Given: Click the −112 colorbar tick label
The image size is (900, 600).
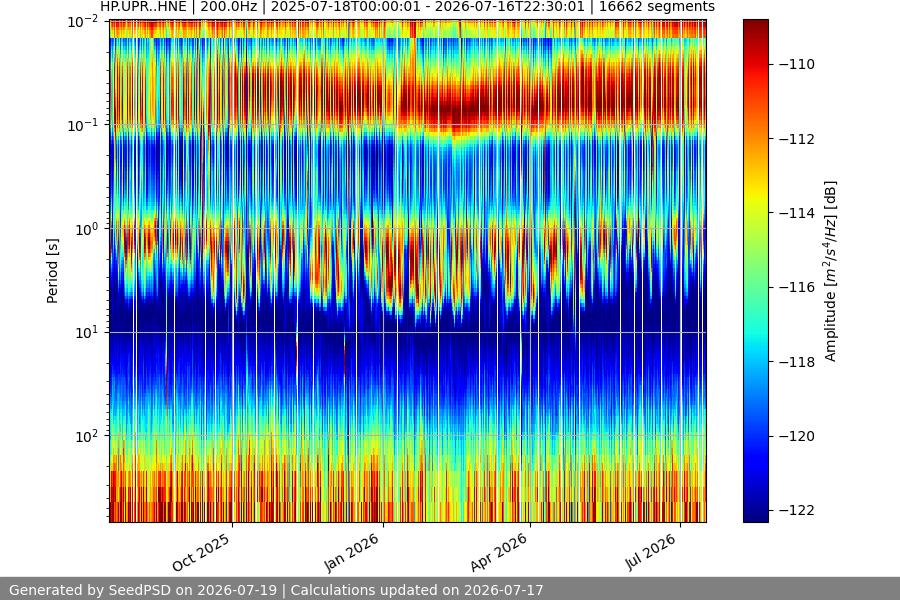Looking at the screenshot, I should point(797,139).
